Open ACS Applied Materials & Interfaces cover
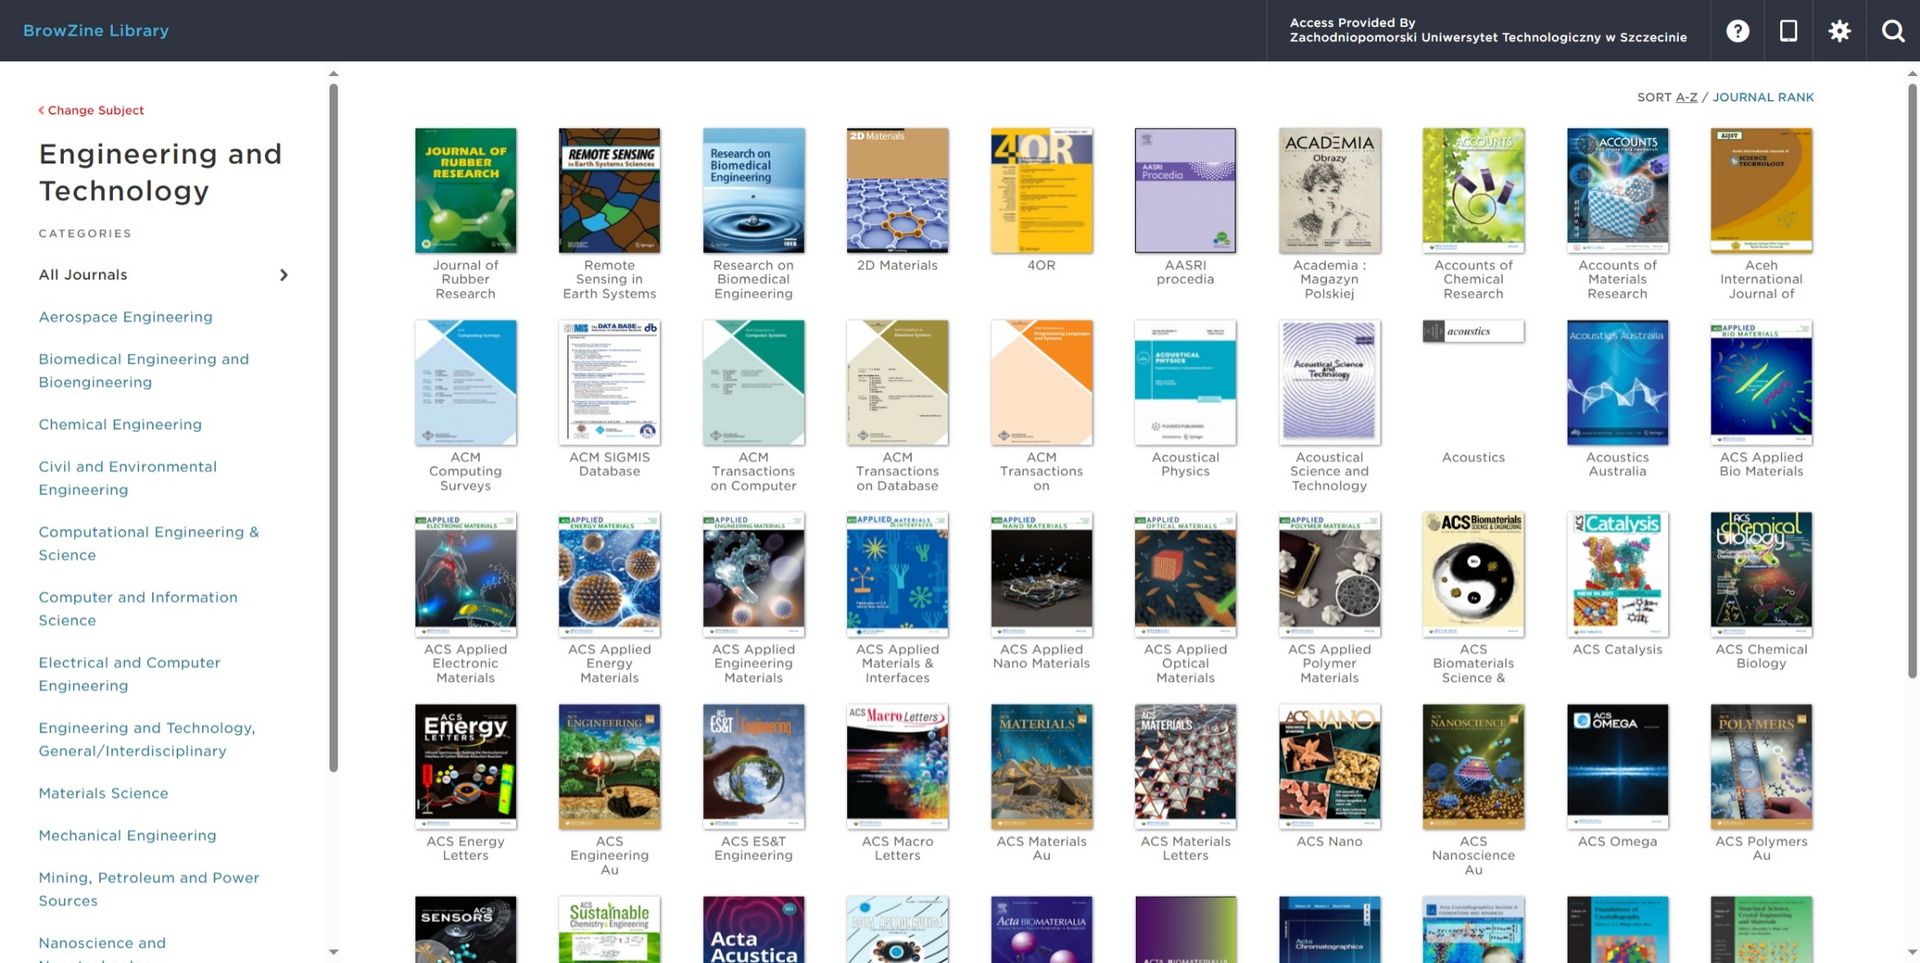 [898, 574]
